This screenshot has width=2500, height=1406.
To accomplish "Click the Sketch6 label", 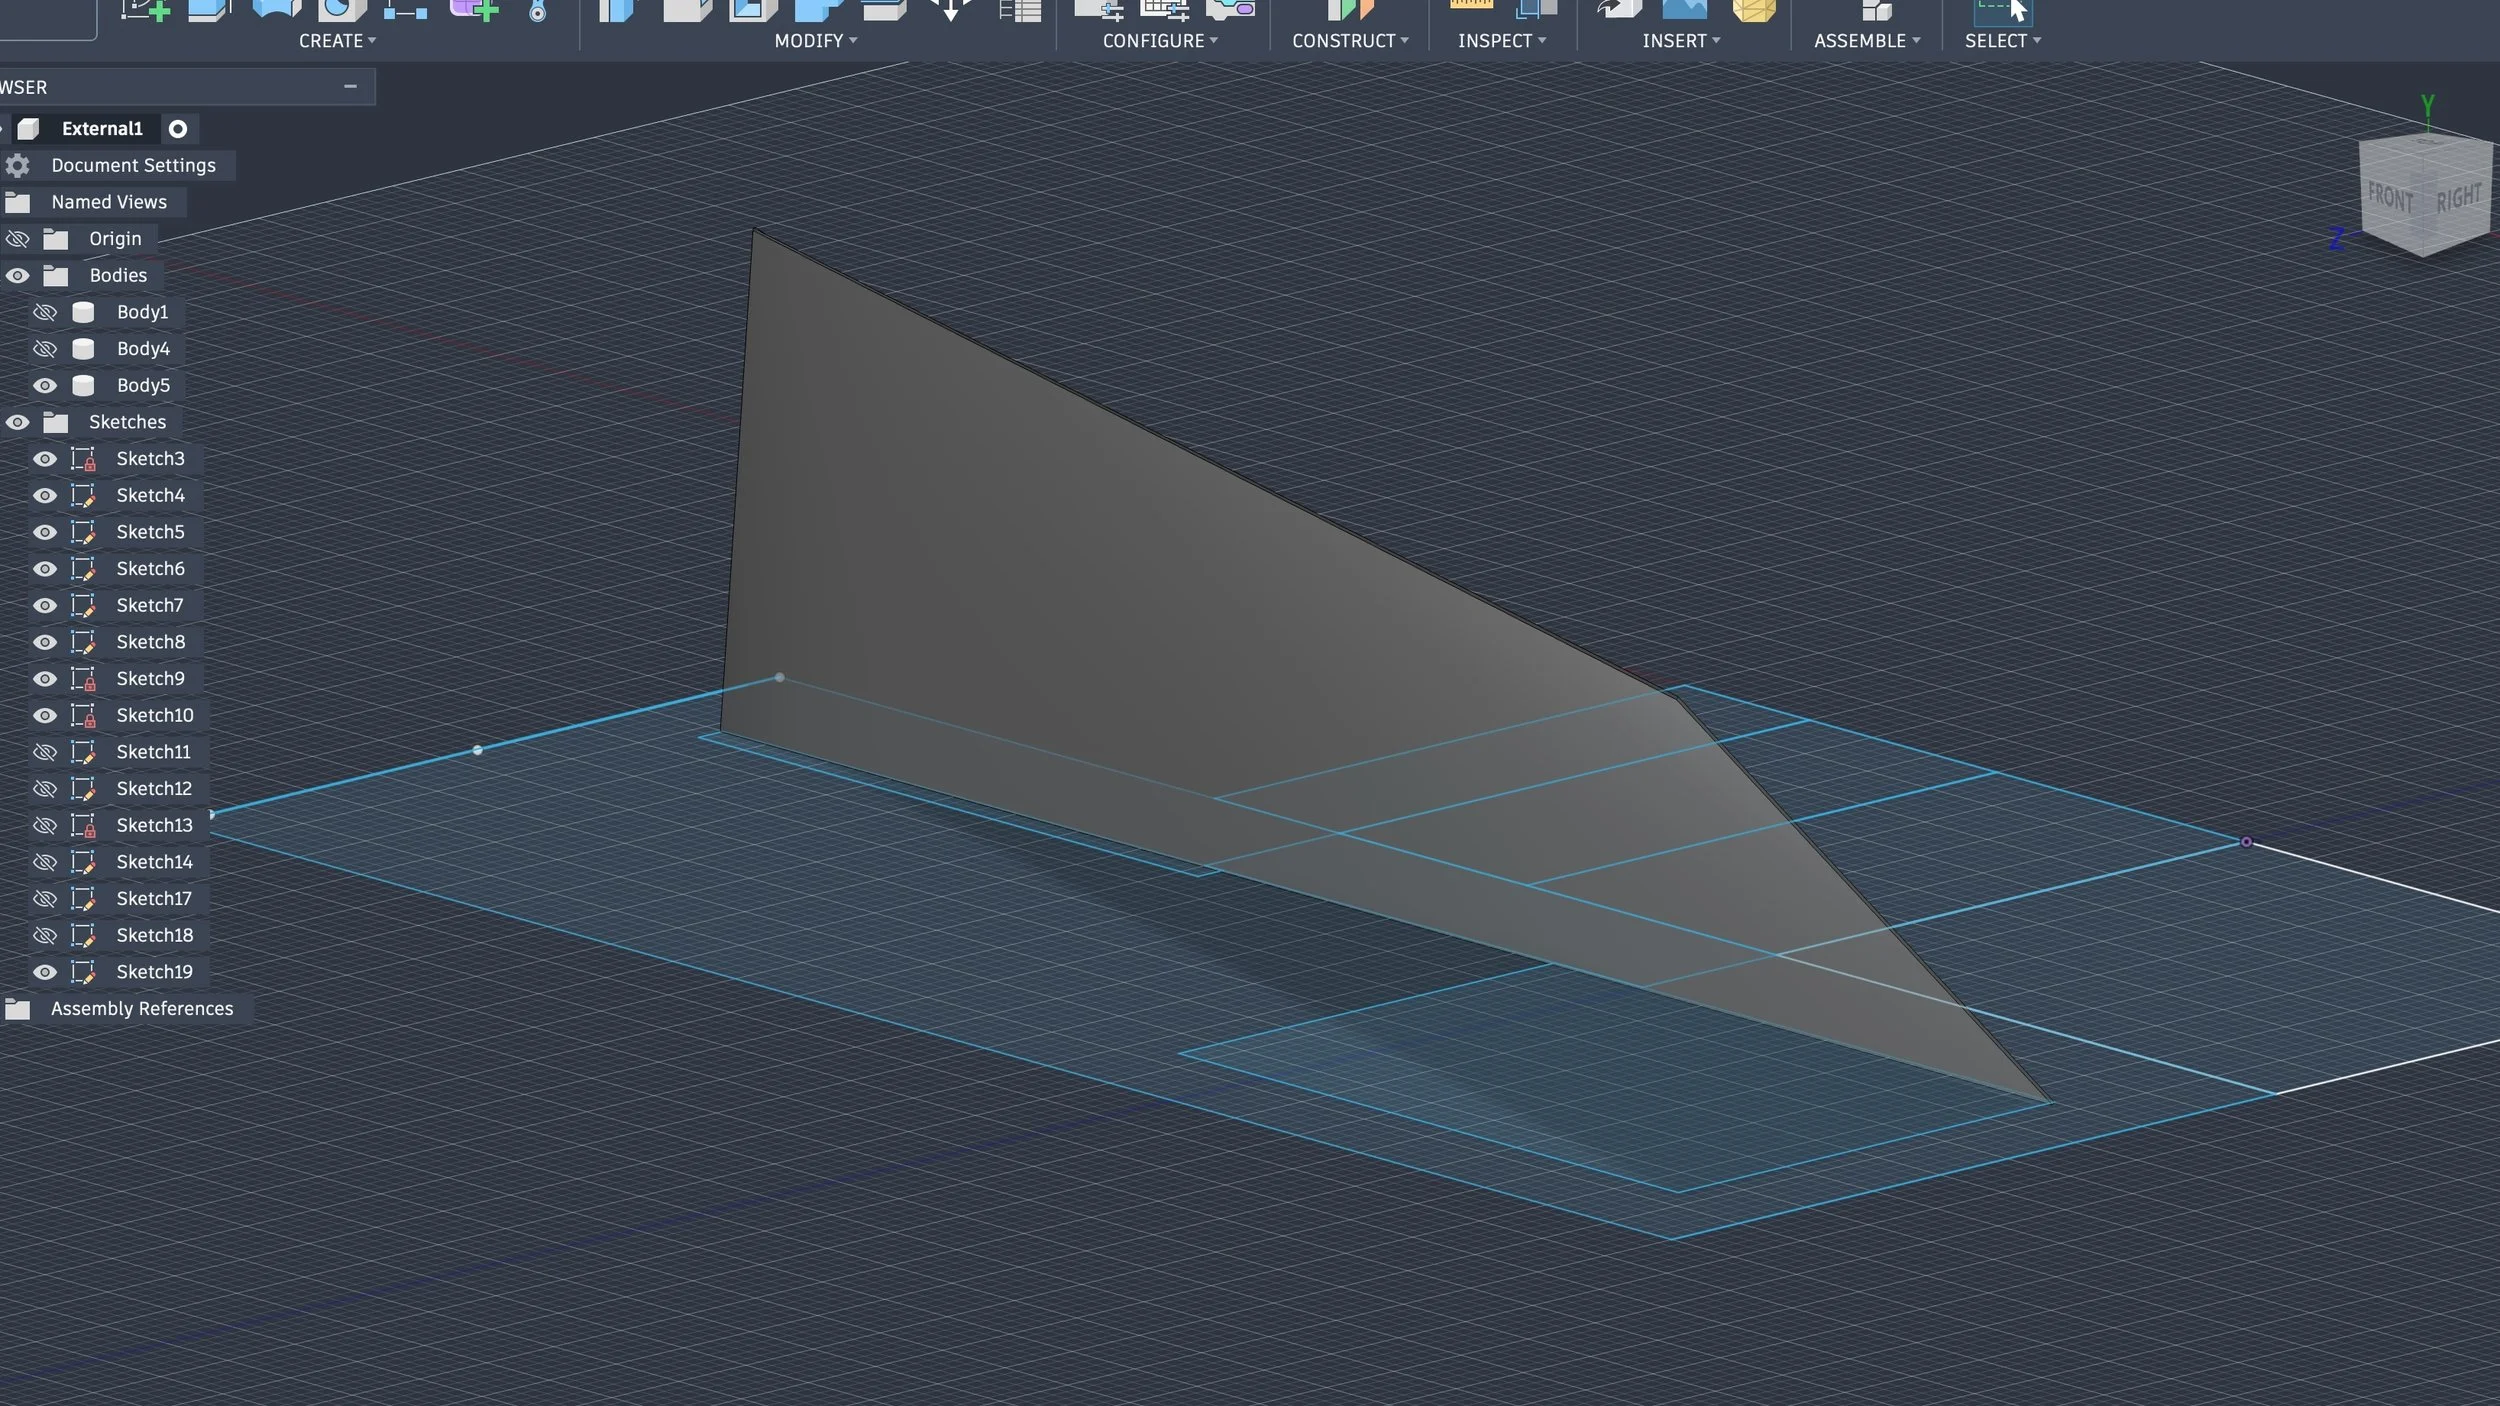I will click(x=151, y=569).
